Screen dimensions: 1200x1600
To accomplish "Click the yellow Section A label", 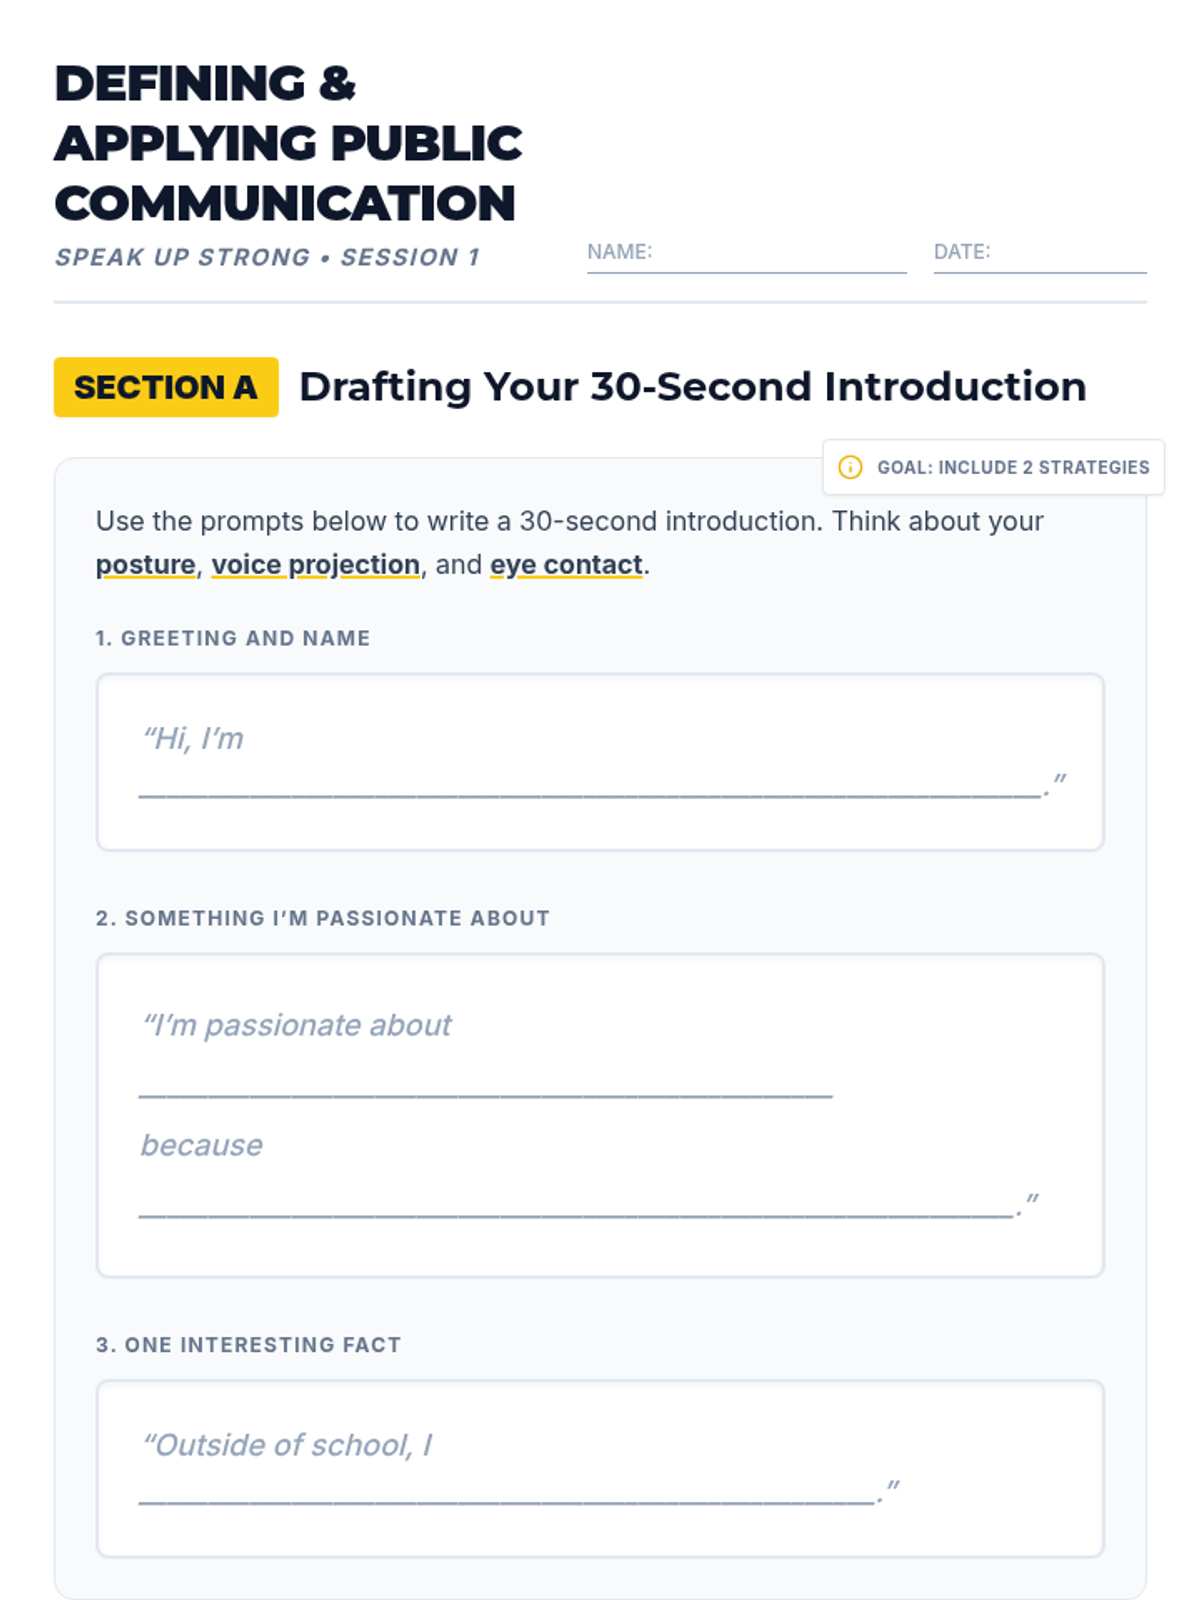I will (166, 387).
